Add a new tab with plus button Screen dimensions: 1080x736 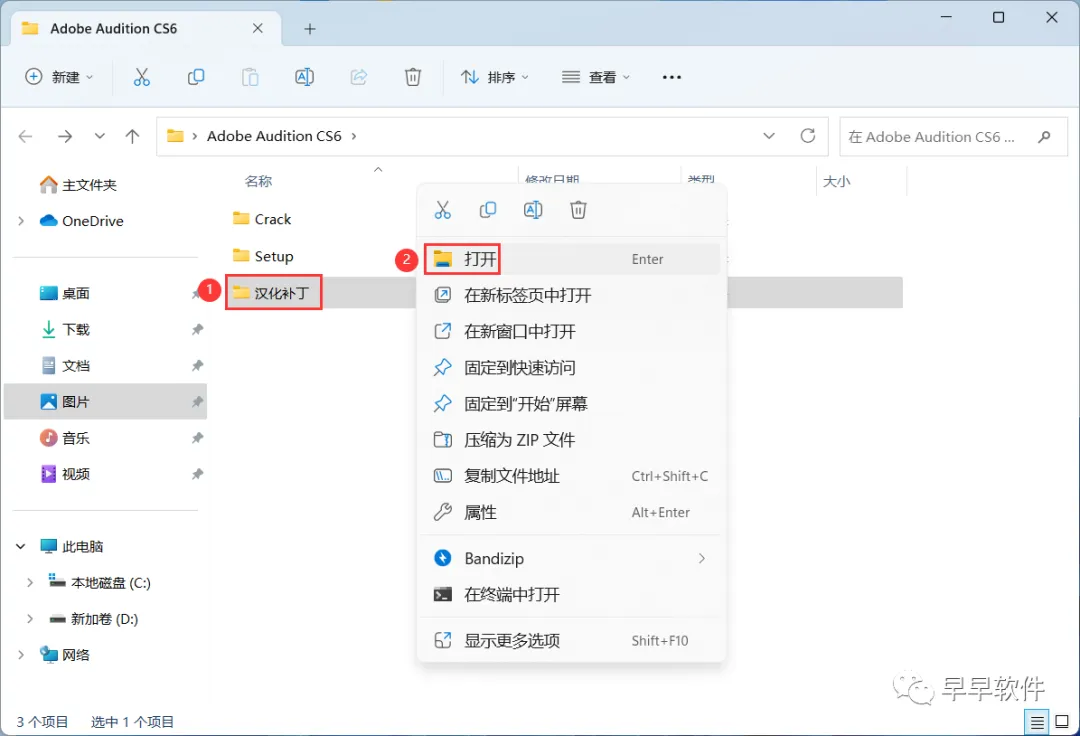click(x=310, y=29)
